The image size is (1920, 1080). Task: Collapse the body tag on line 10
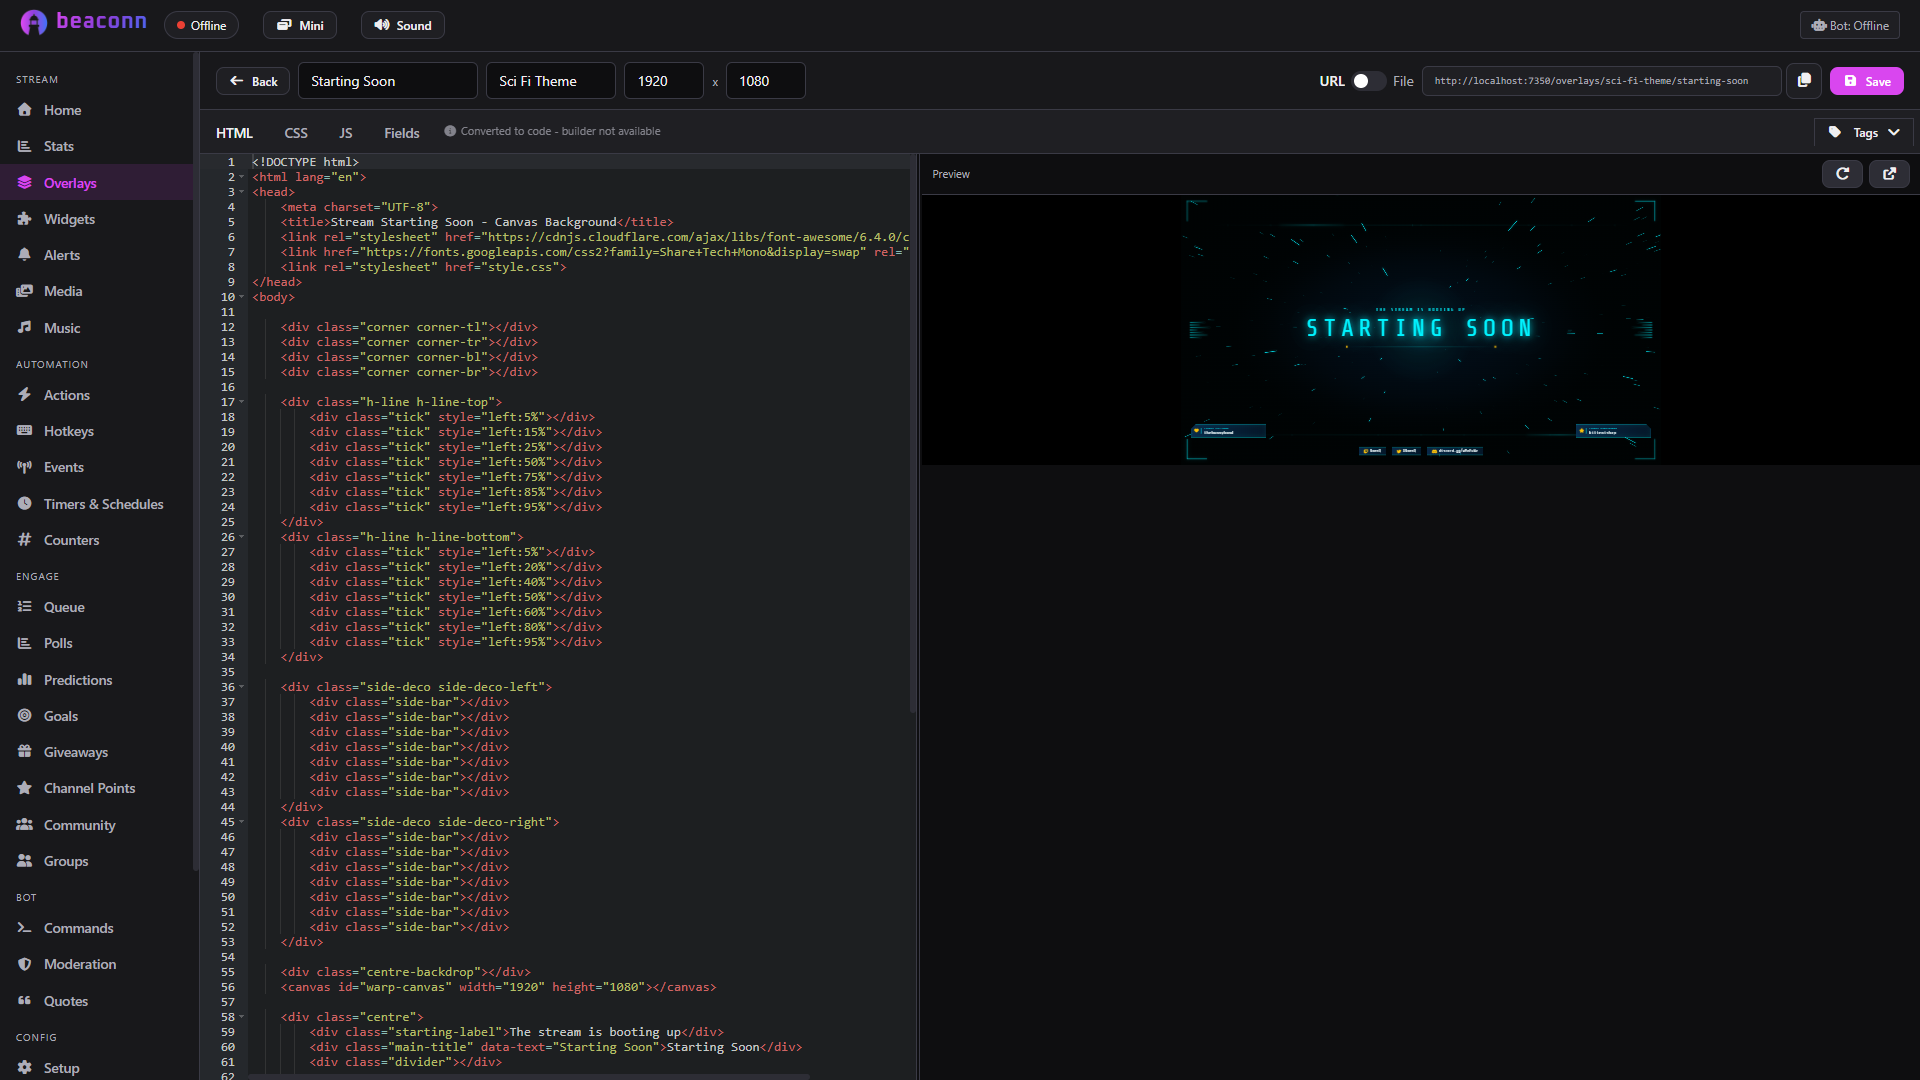[x=241, y=297]
